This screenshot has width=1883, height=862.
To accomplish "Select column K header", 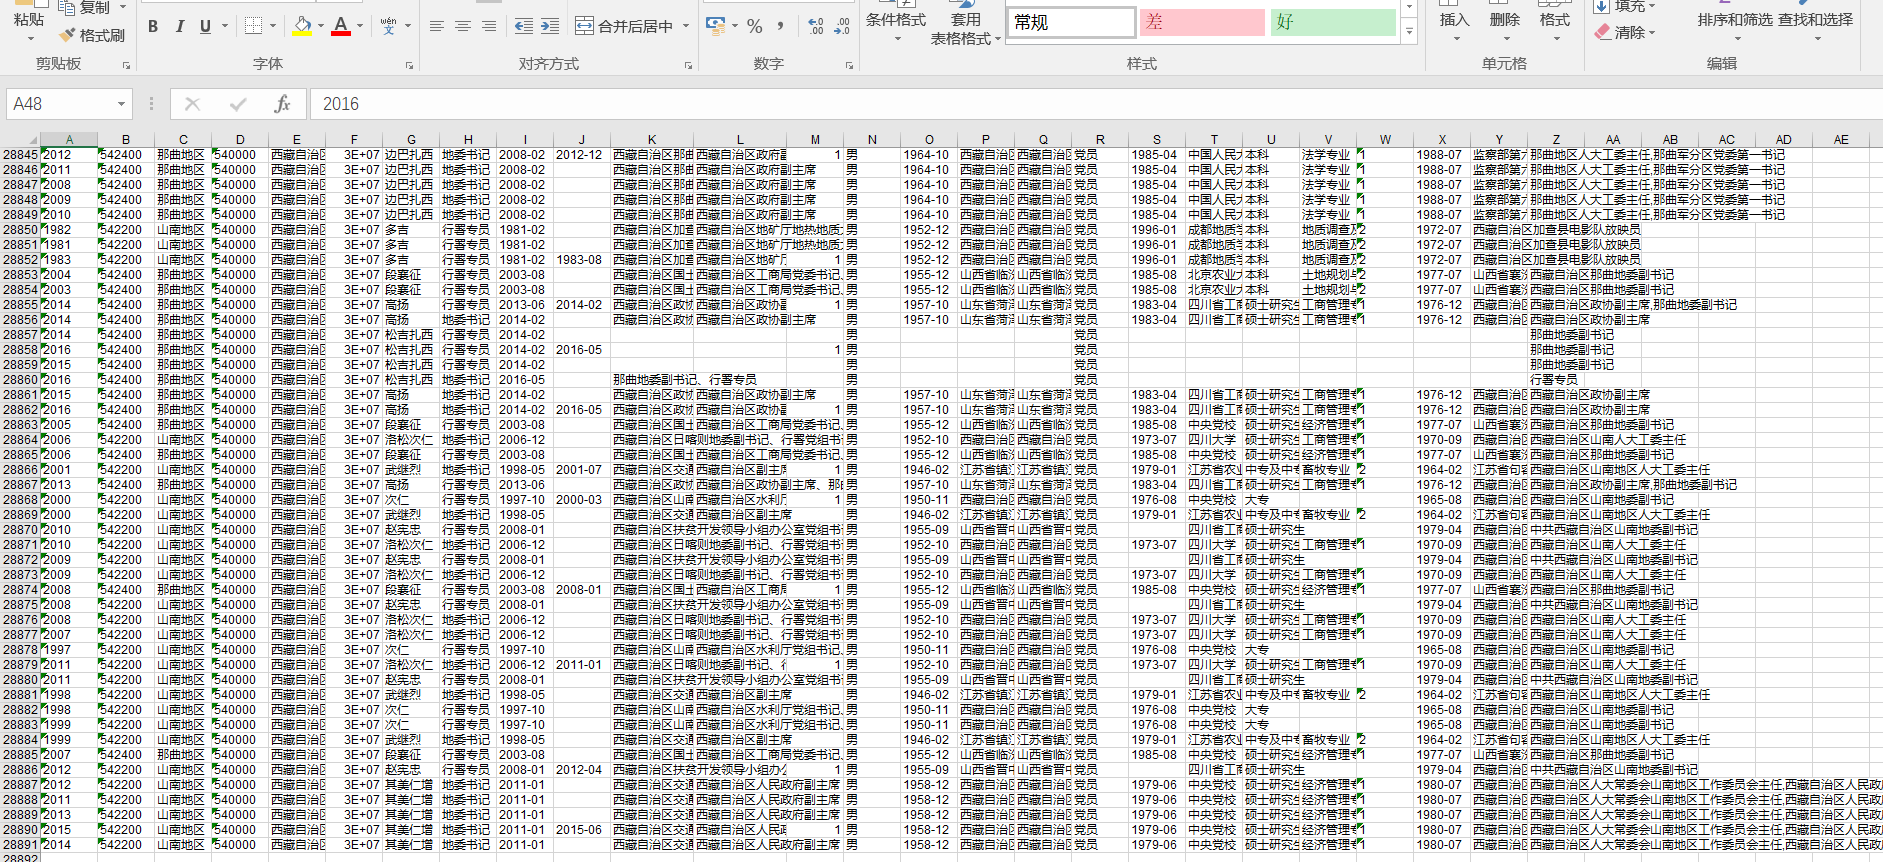I will [x=652, y=140].
